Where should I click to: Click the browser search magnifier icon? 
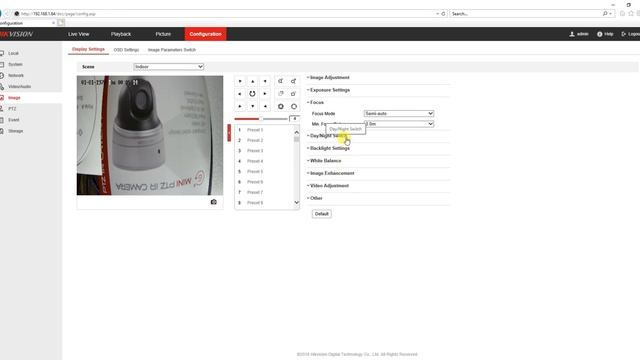605,14
